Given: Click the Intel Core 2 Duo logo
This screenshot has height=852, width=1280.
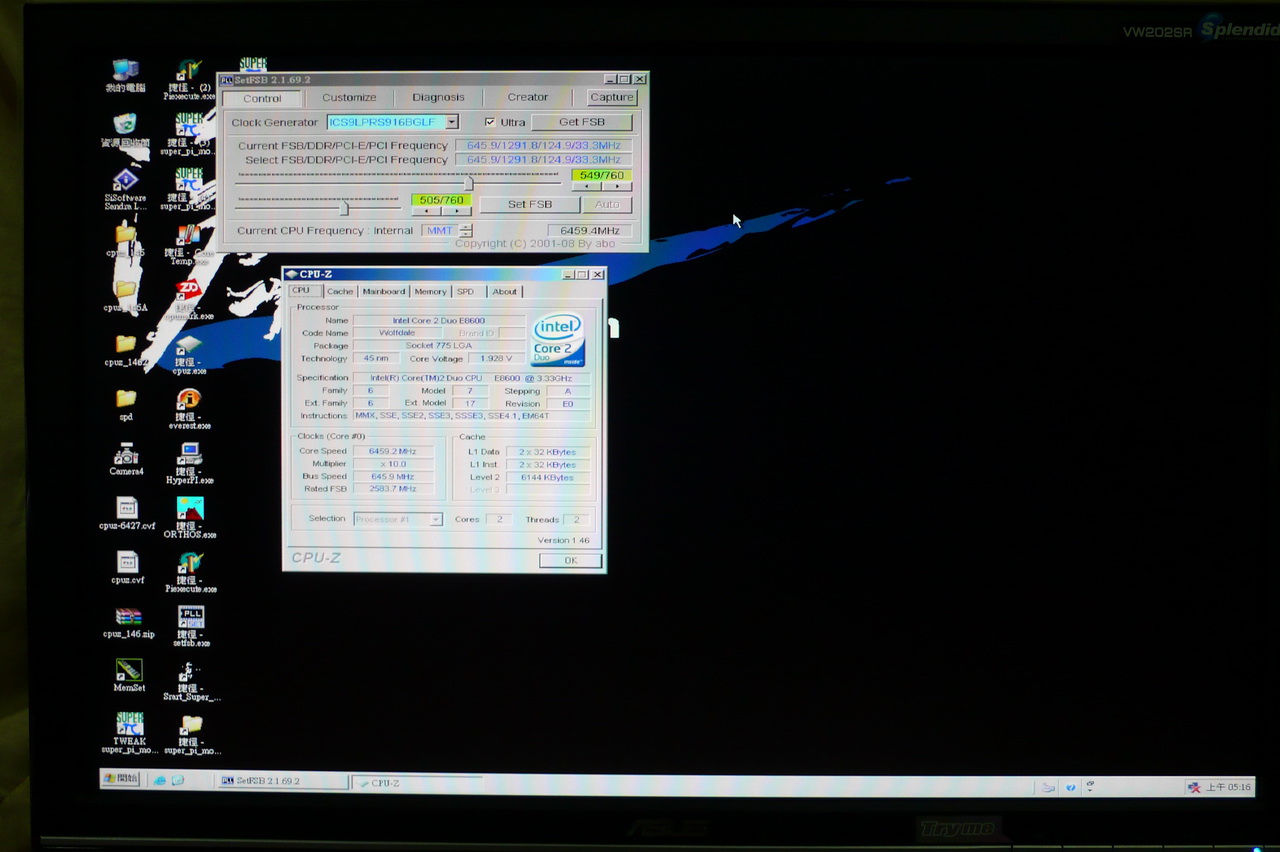Looking at the screenshot, I should [559, 341].
